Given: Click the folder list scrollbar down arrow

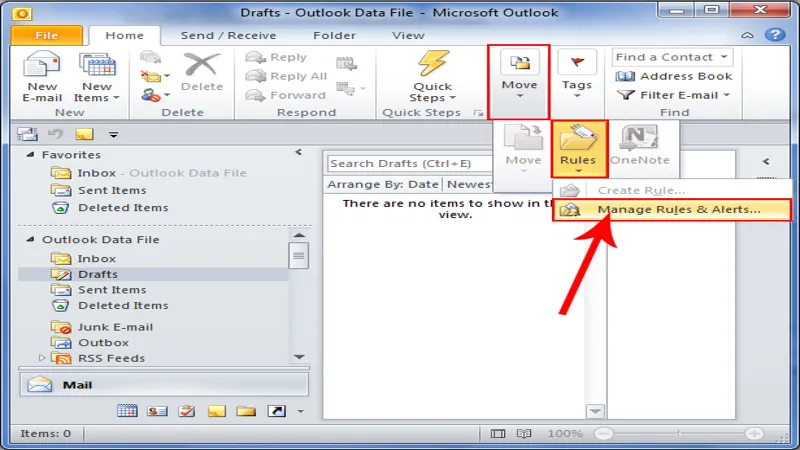Looking at the screenshot, I should pos(299,357).
